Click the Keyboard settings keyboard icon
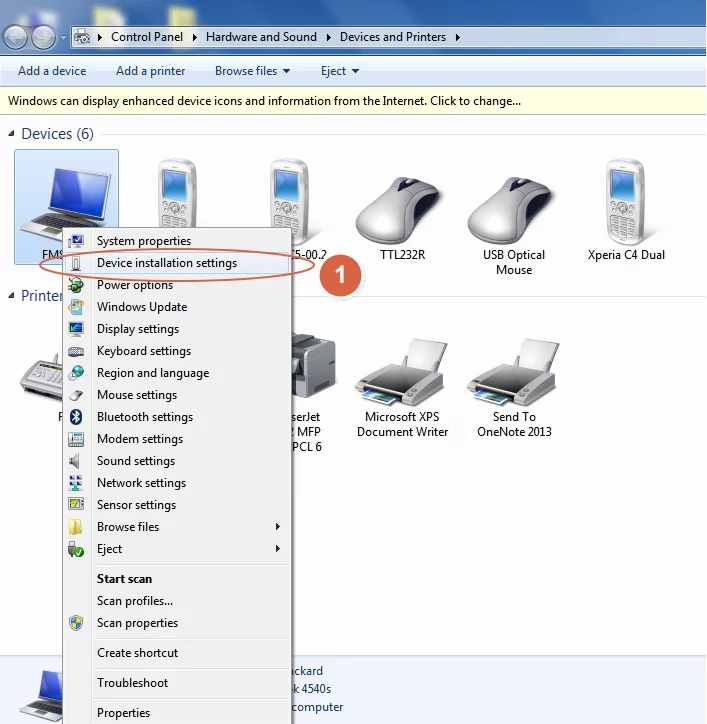This screenshot has width=707, height=724. click(76, 351)
